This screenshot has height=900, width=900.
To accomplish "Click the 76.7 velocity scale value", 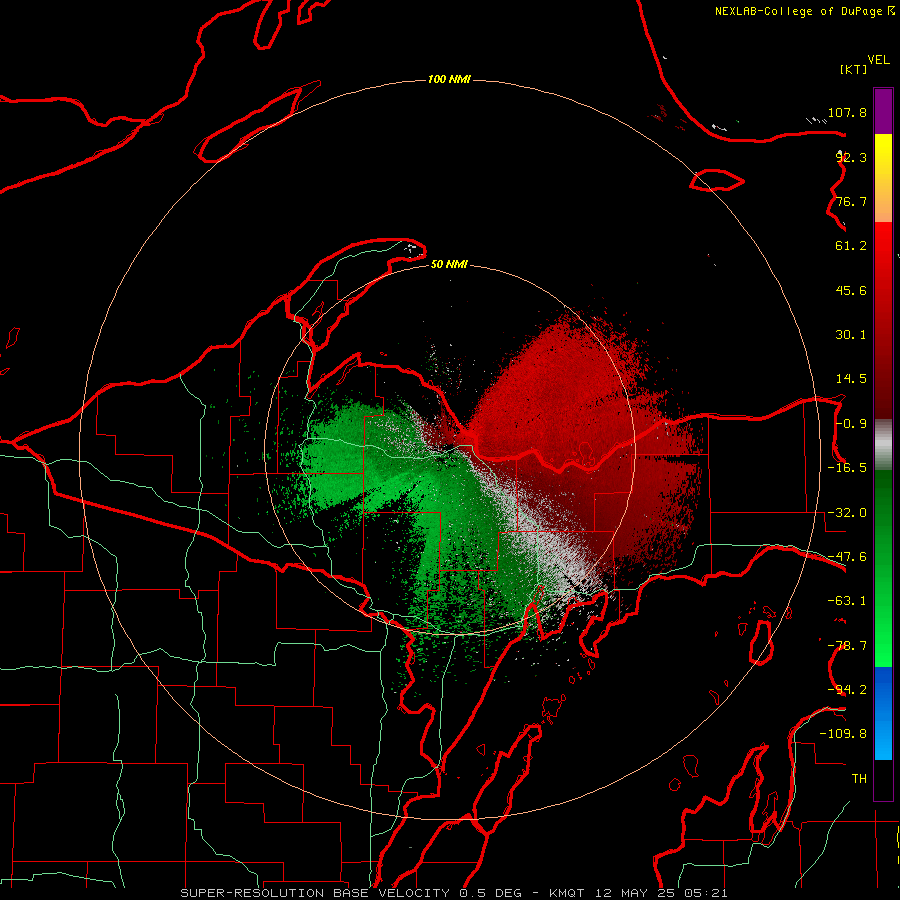I will coord(851,201).
